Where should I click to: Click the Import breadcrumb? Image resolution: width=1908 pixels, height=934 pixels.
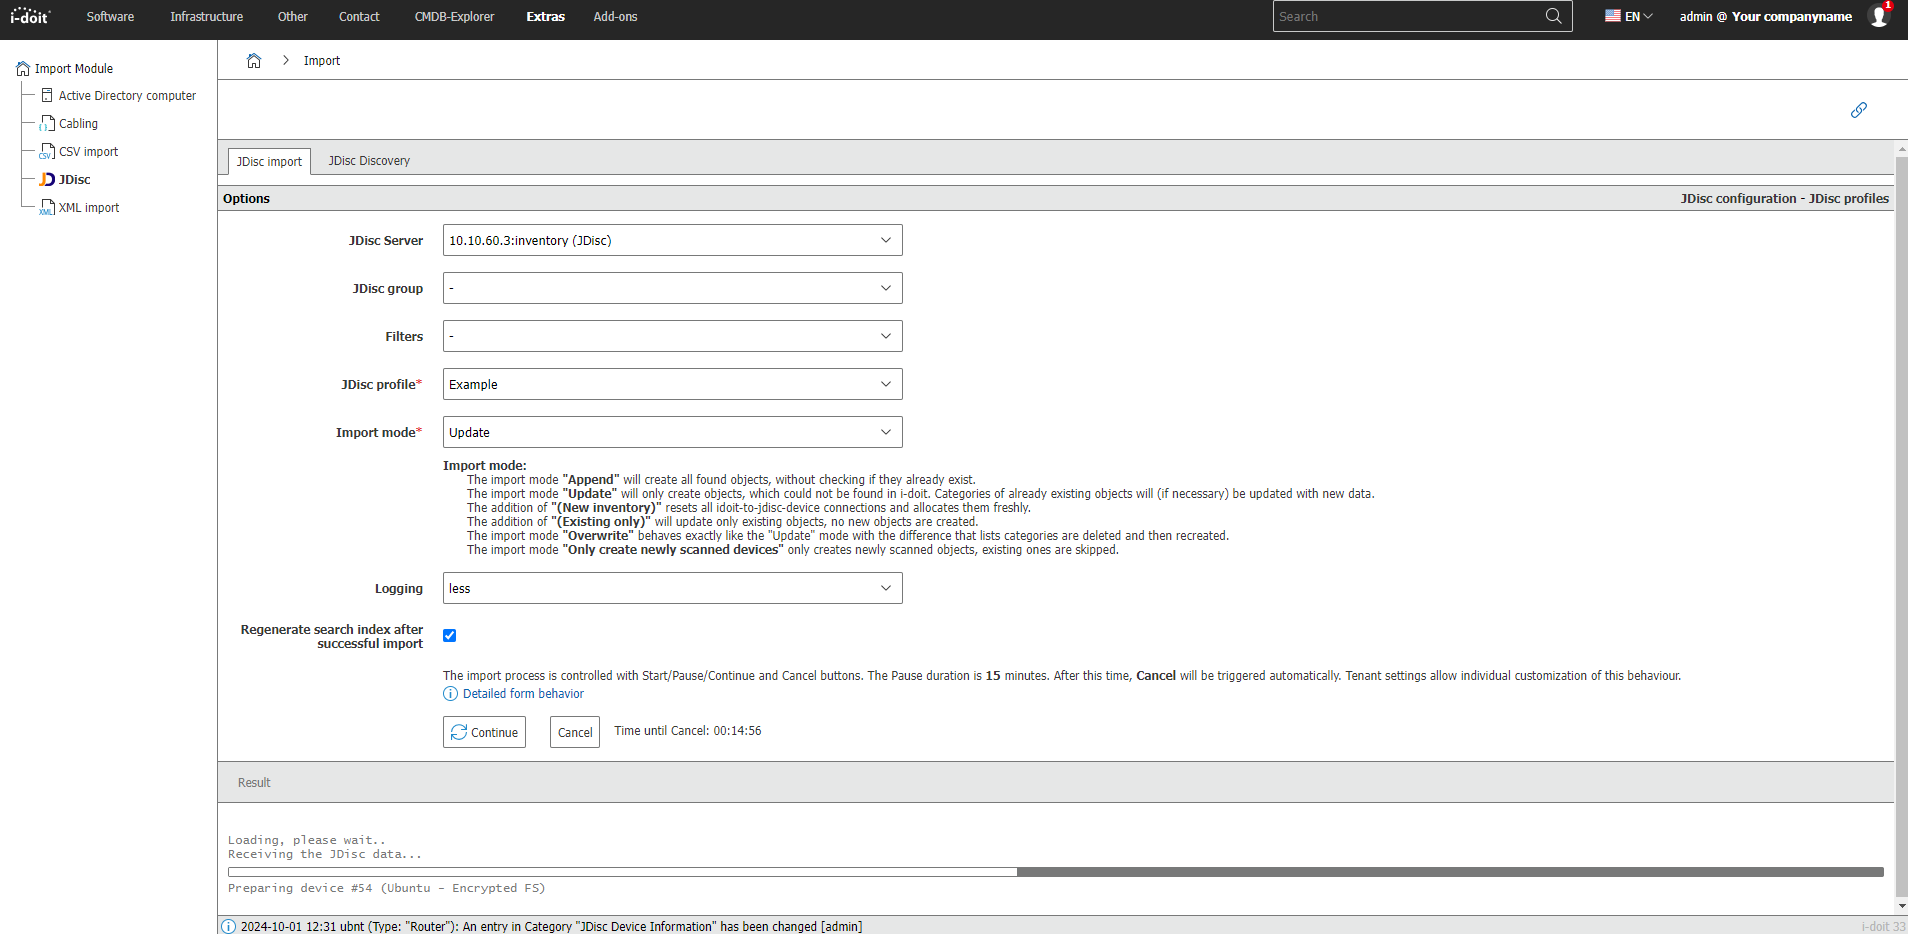coord(322,60)
